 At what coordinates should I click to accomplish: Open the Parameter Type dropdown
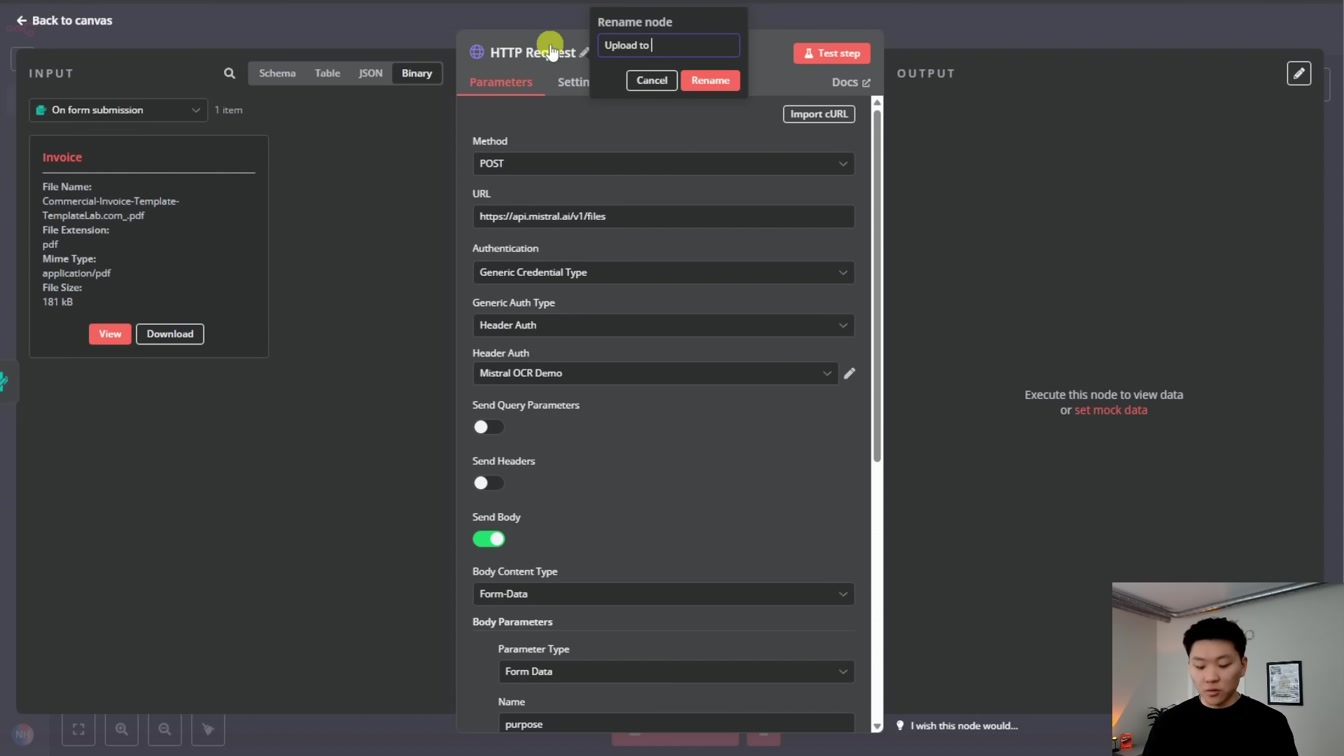point(676,672)
